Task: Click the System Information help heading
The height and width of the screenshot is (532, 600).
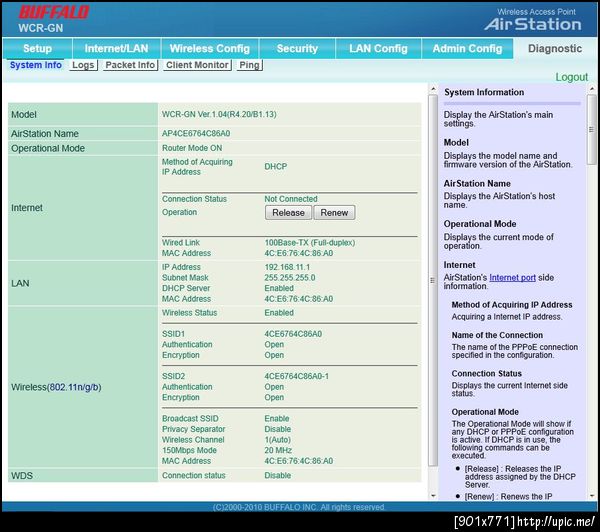Action: click(x=484, y=92)
